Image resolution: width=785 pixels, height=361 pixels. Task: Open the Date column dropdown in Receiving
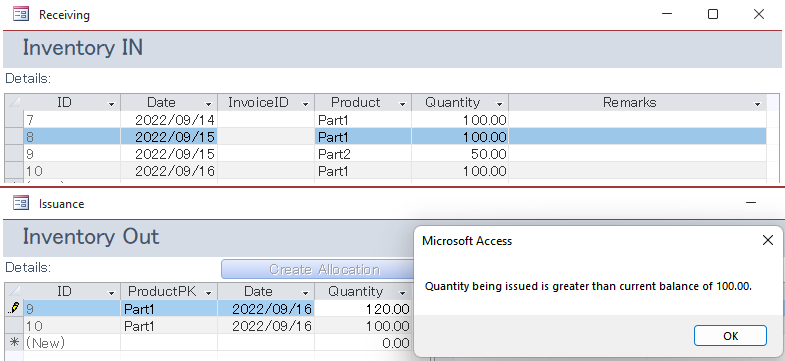tap(209, 104)
